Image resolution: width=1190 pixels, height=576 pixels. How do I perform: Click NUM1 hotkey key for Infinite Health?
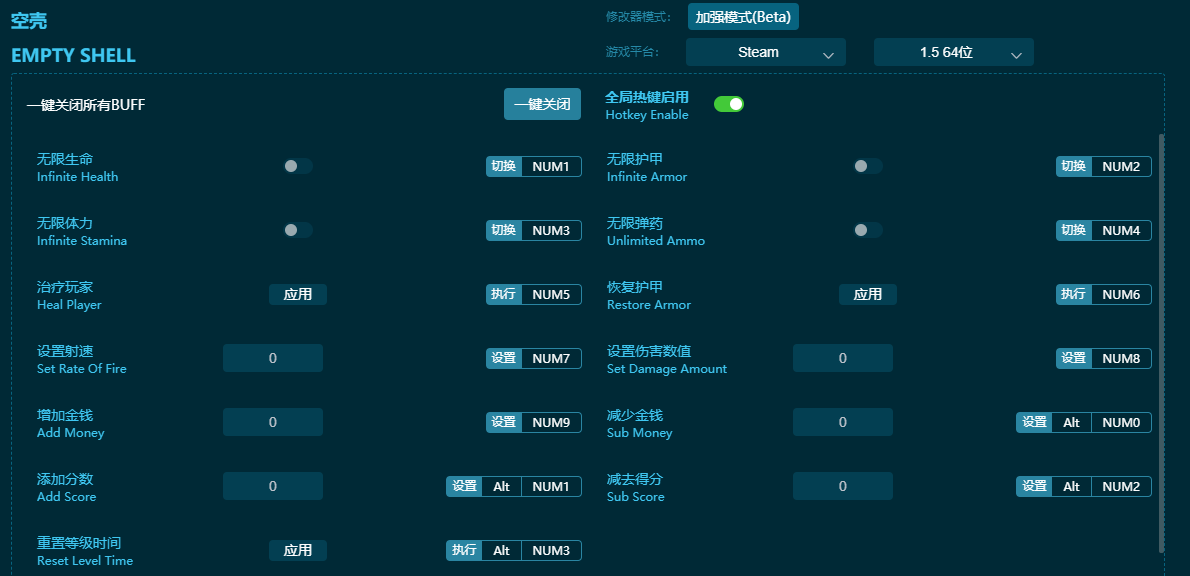click(x=552, y=166)
